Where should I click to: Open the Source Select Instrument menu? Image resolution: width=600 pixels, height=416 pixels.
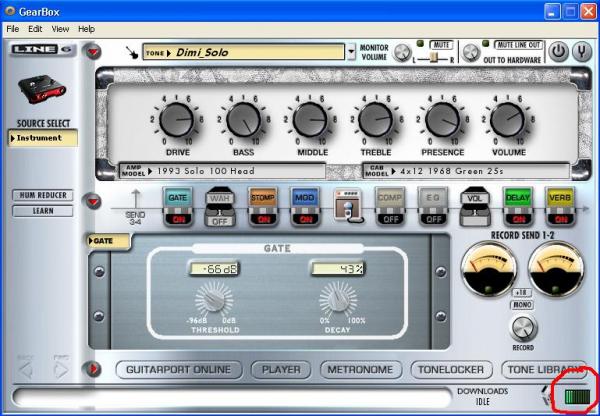point(43,138)
